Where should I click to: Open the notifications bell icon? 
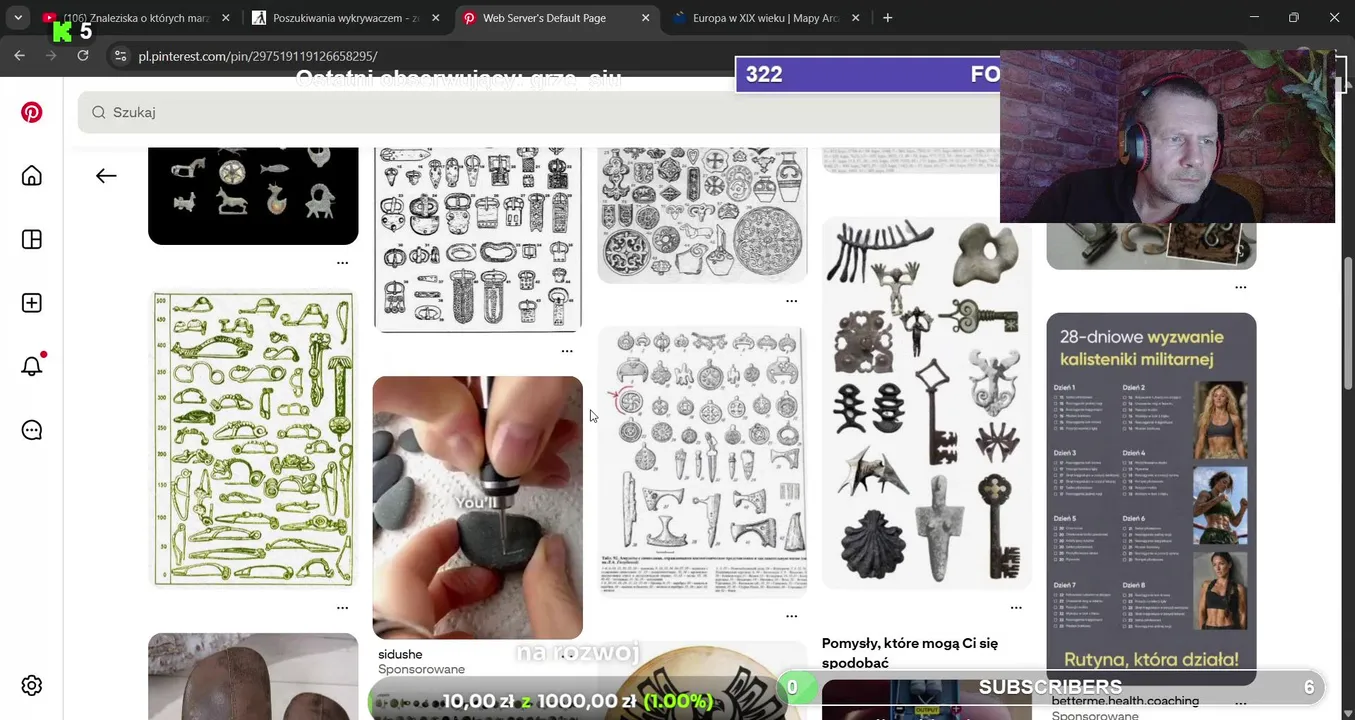(x=32, y=366)
